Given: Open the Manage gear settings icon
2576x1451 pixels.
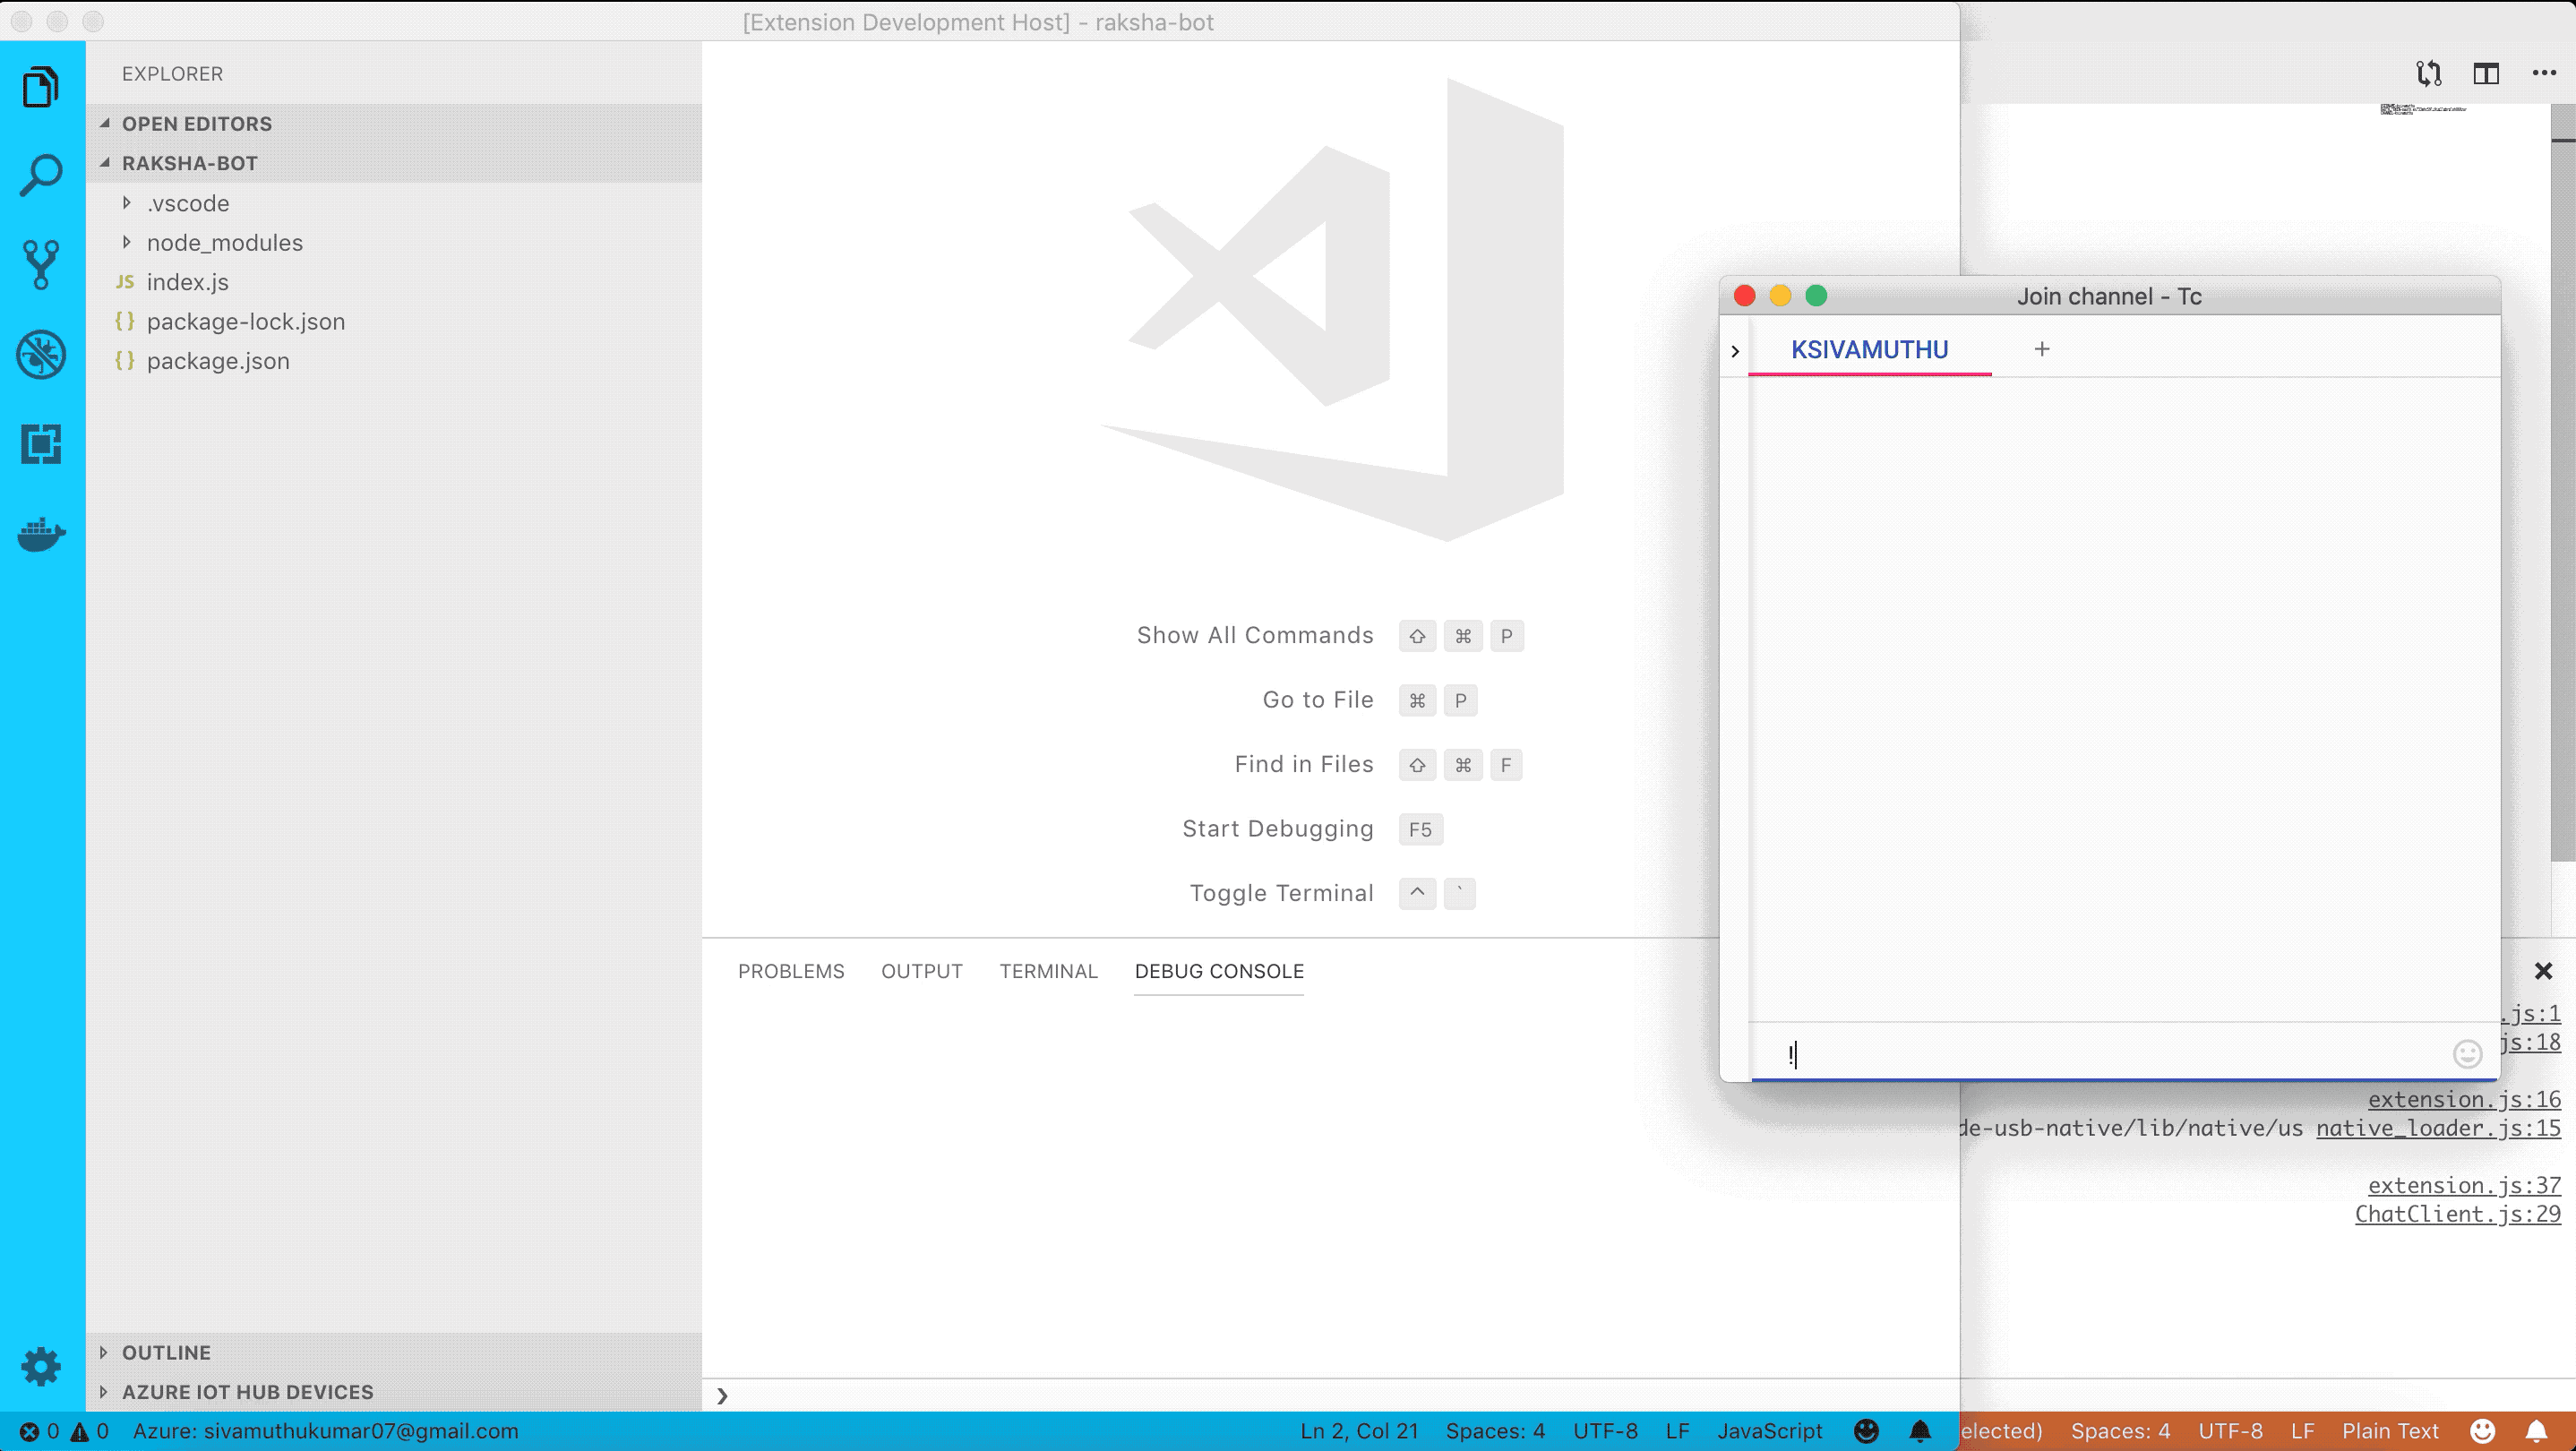Looking at the screenshot, I should pyautogui.click(x=41, y=1366).
